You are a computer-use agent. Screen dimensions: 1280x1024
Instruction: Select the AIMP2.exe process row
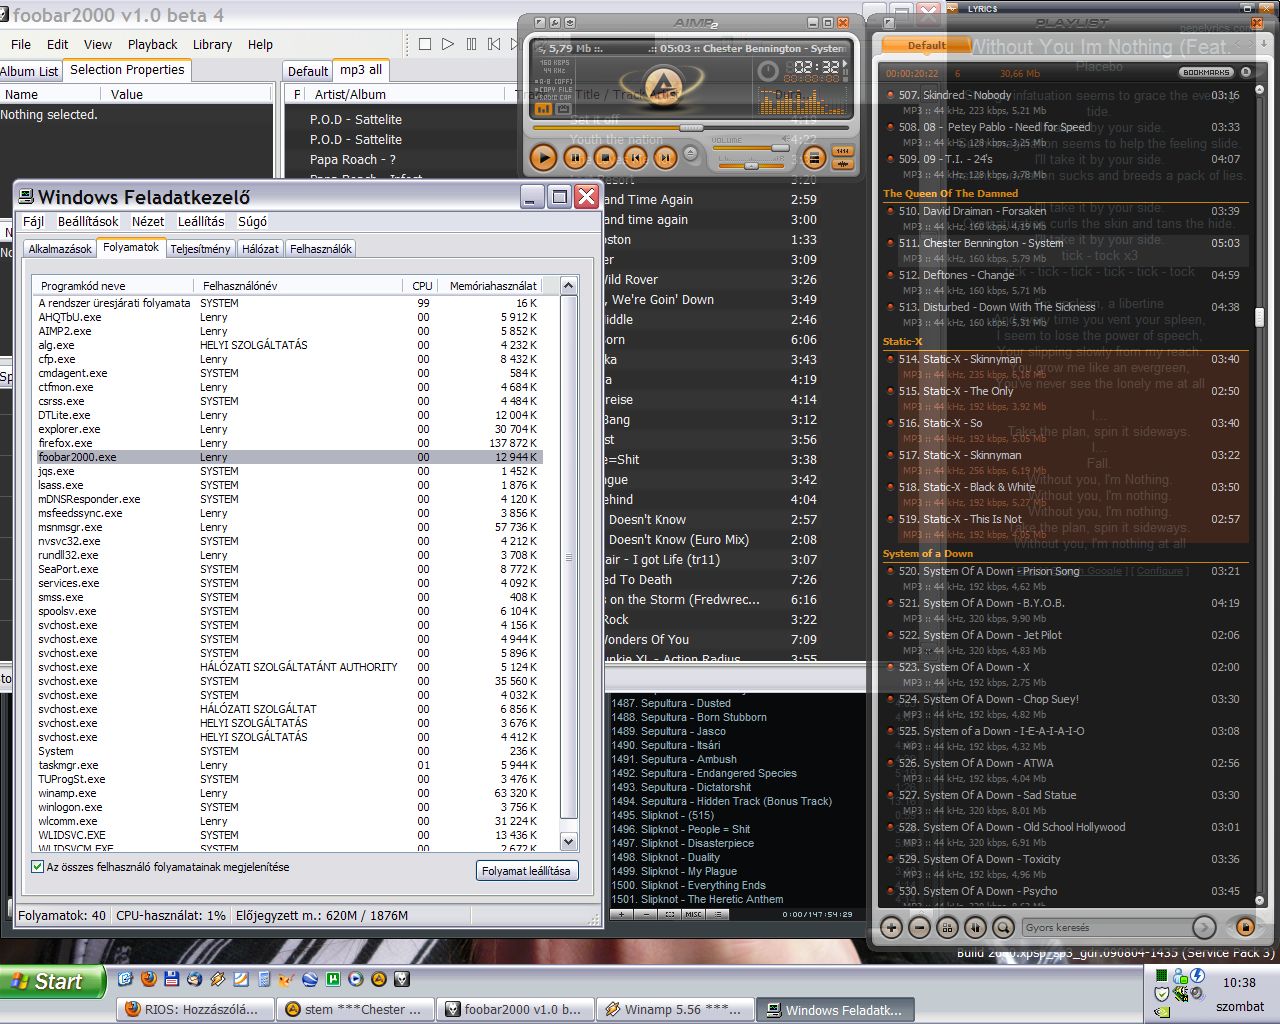coord(290,331)
